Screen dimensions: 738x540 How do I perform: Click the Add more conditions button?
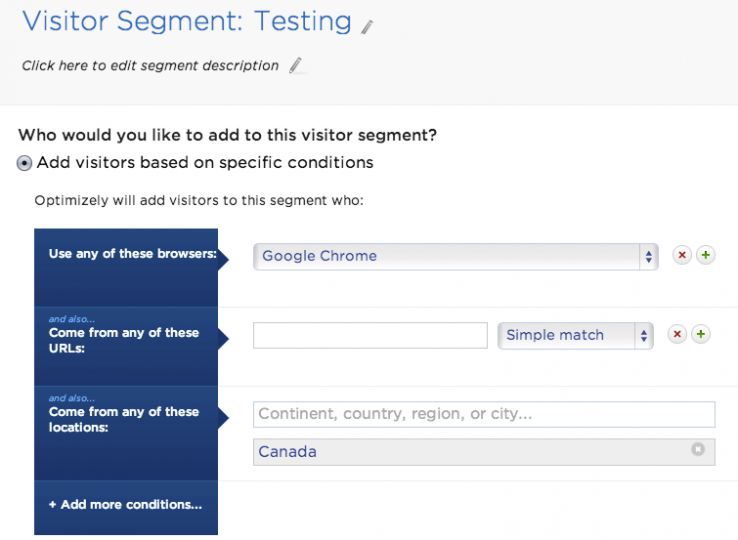click(x=125, y=505)
